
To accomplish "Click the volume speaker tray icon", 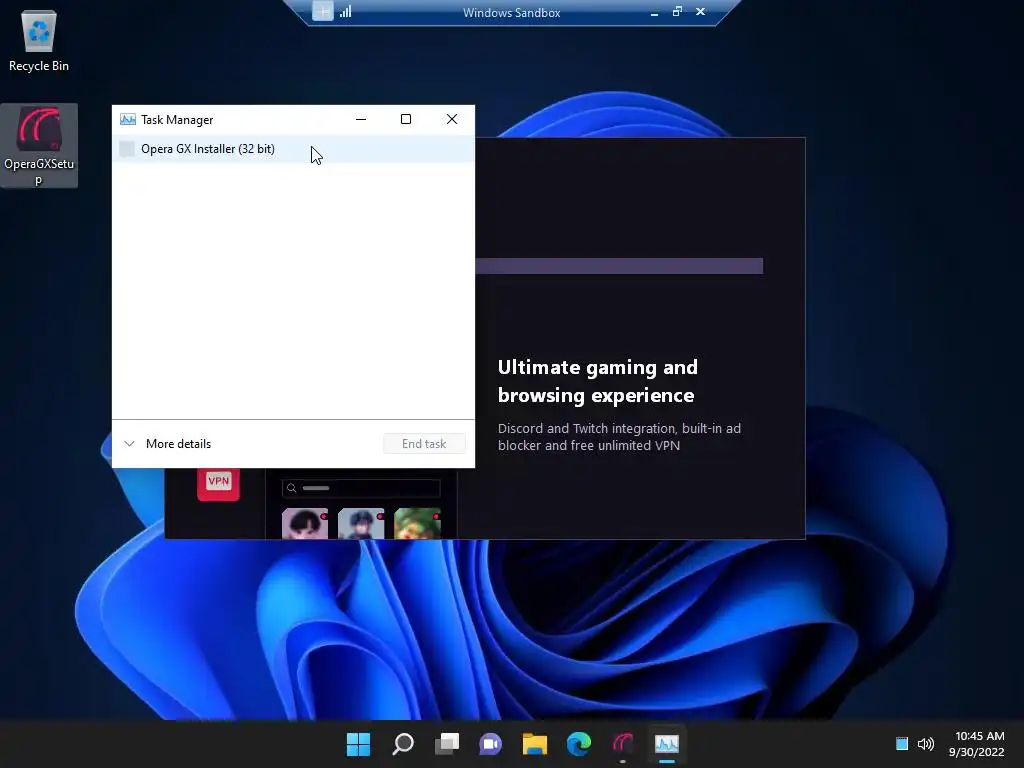I will (x=925, y=744).
